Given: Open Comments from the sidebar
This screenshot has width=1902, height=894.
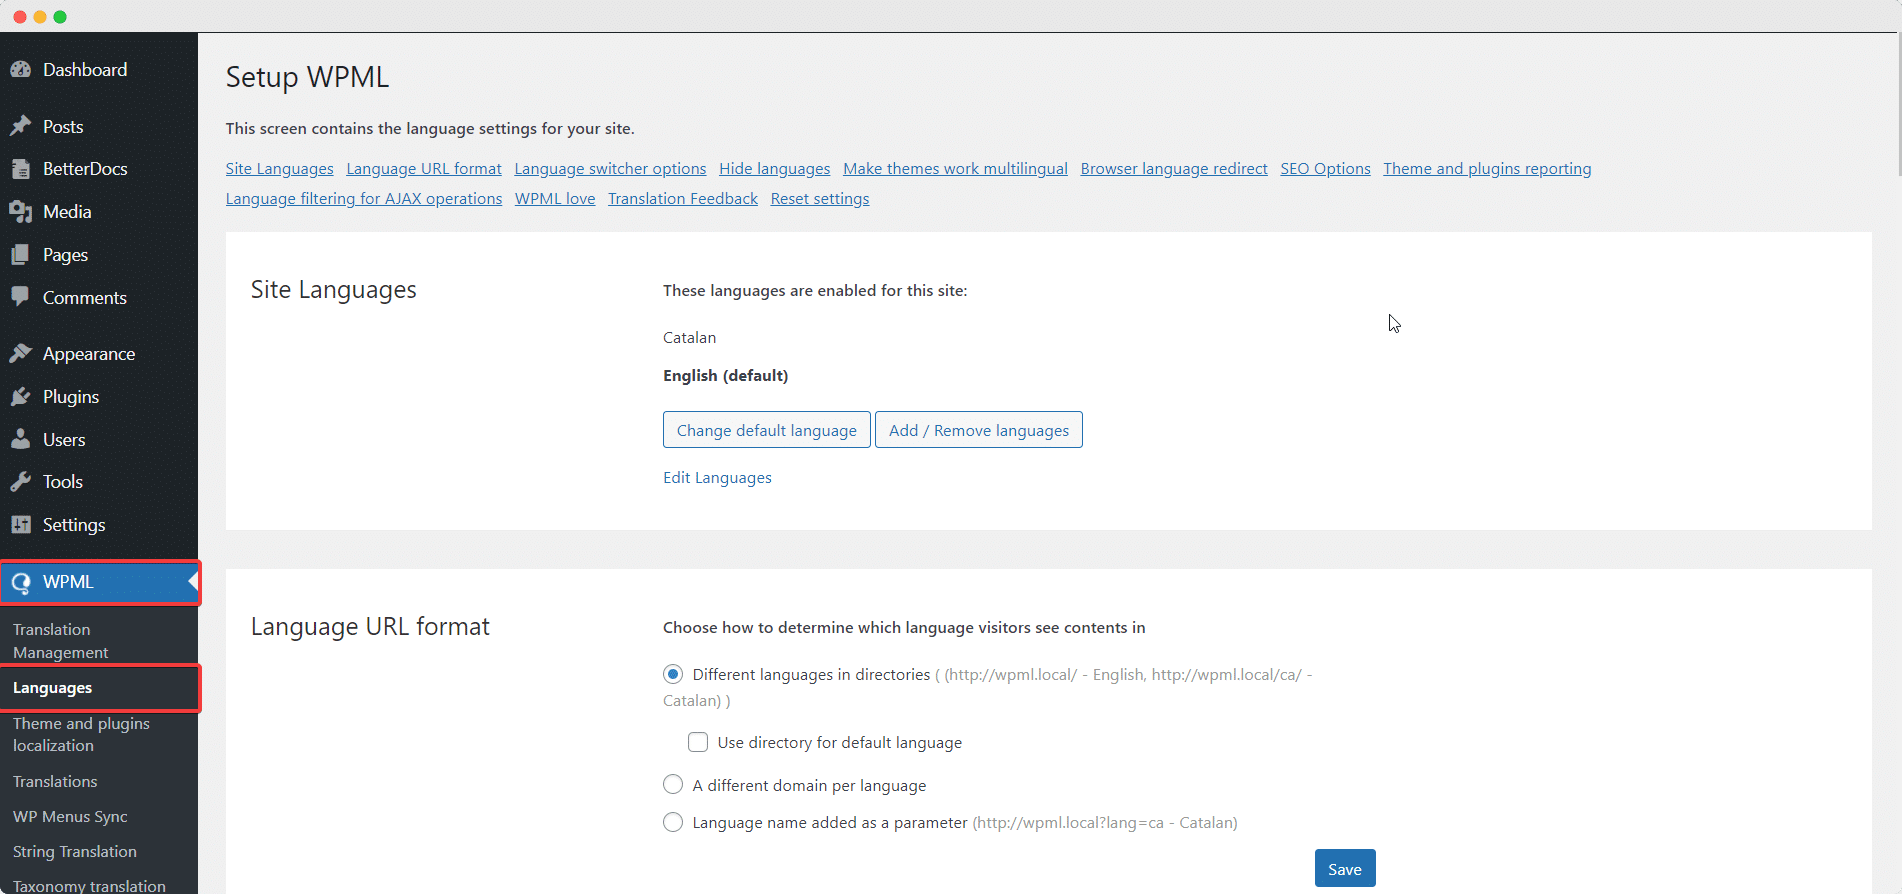Looking at the screenshot, I should (x=85, y=298).
